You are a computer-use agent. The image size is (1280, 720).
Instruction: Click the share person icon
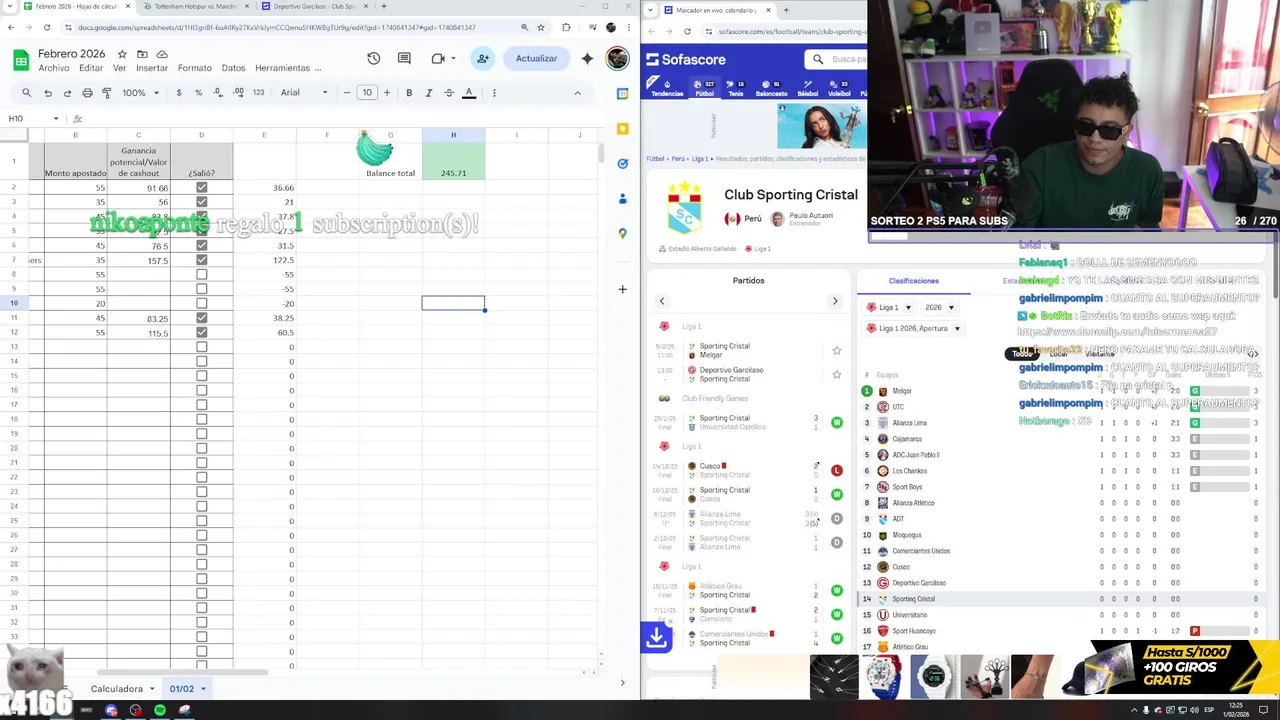(x=483, y=59)
